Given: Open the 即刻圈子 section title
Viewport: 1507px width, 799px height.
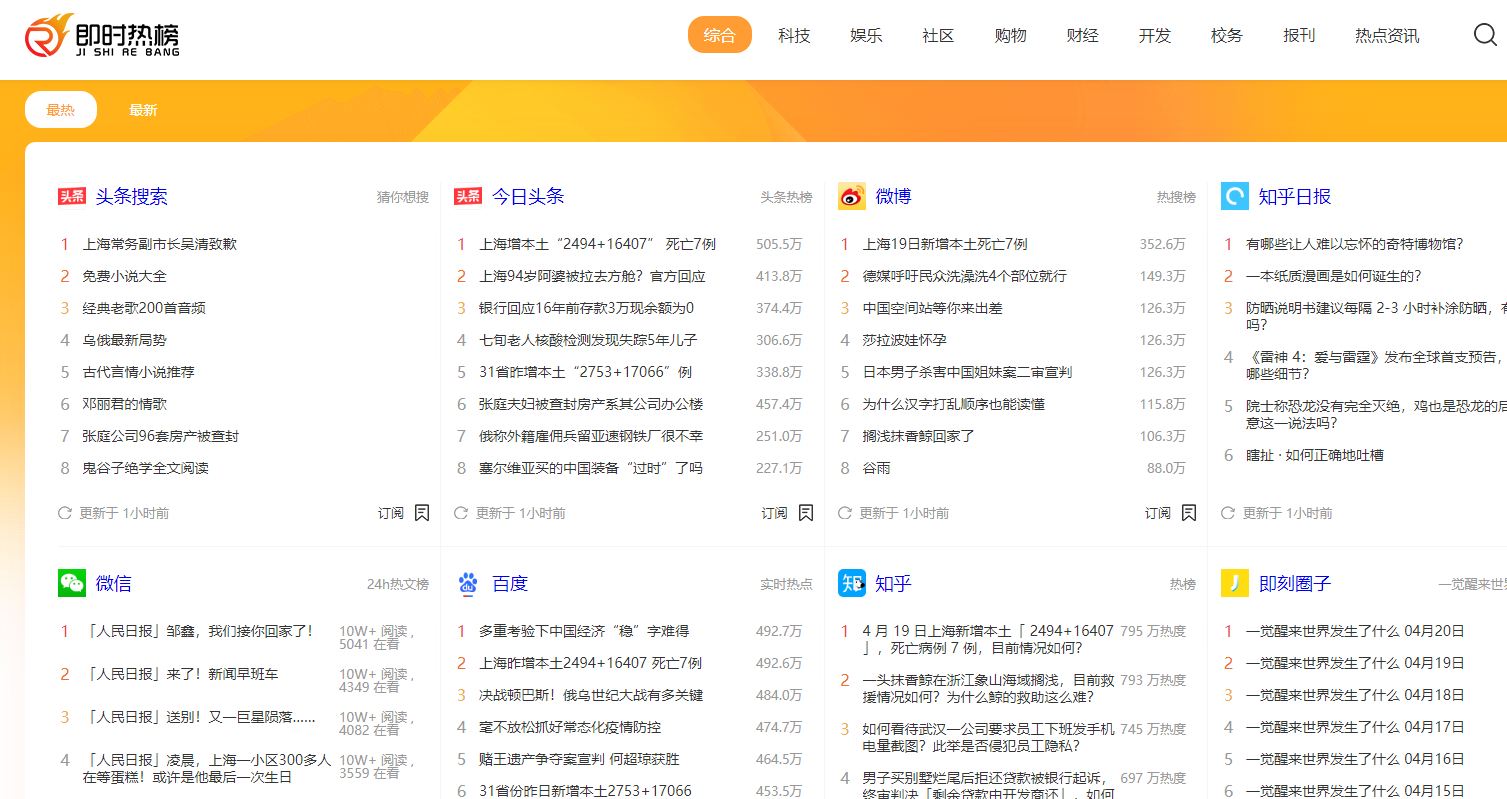Looking at the screenshot, I should click(1295, 583).
